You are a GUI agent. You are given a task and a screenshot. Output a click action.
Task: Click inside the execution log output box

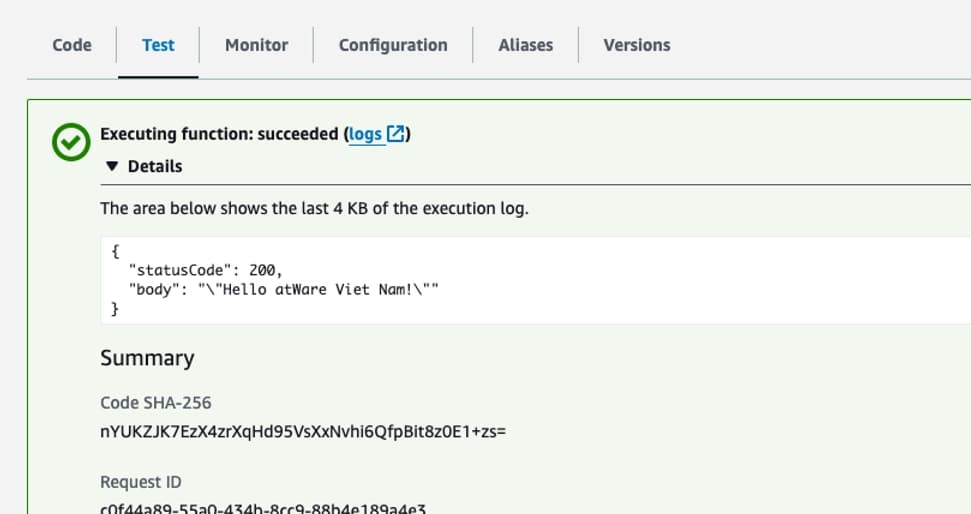(536, 280)
